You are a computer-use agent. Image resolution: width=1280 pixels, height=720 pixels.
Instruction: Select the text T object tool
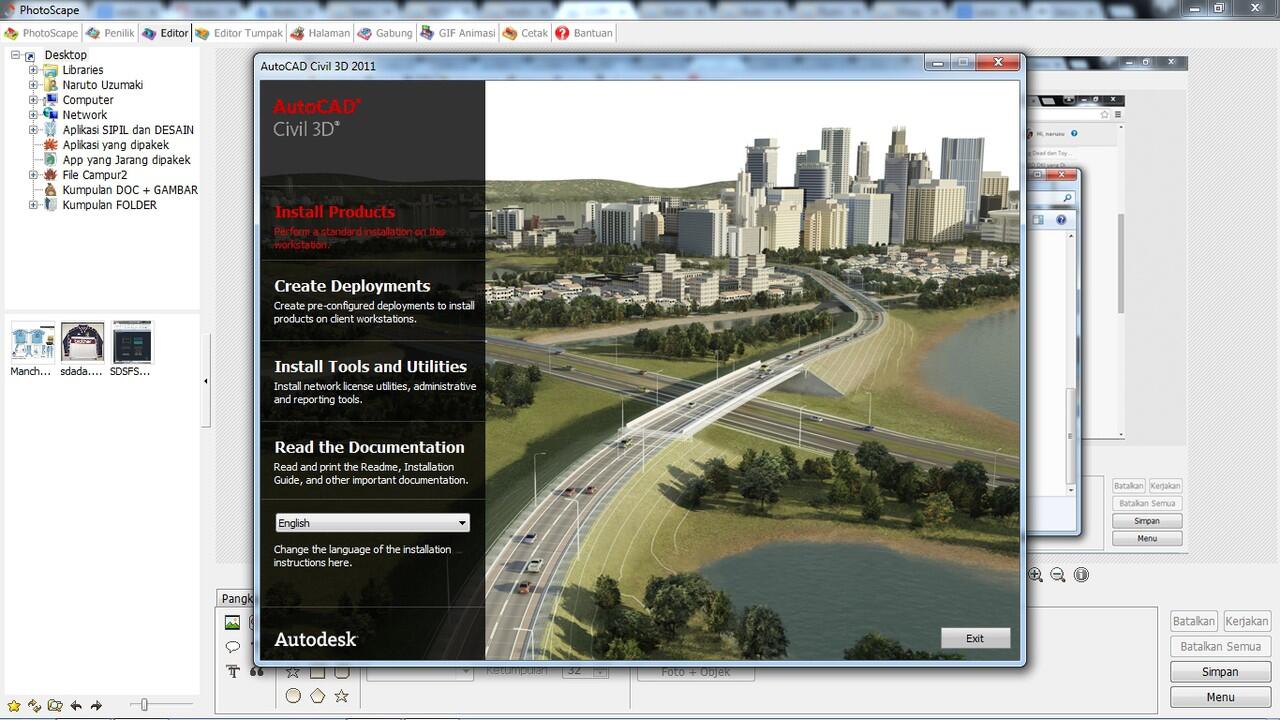[x=232, y=671]
